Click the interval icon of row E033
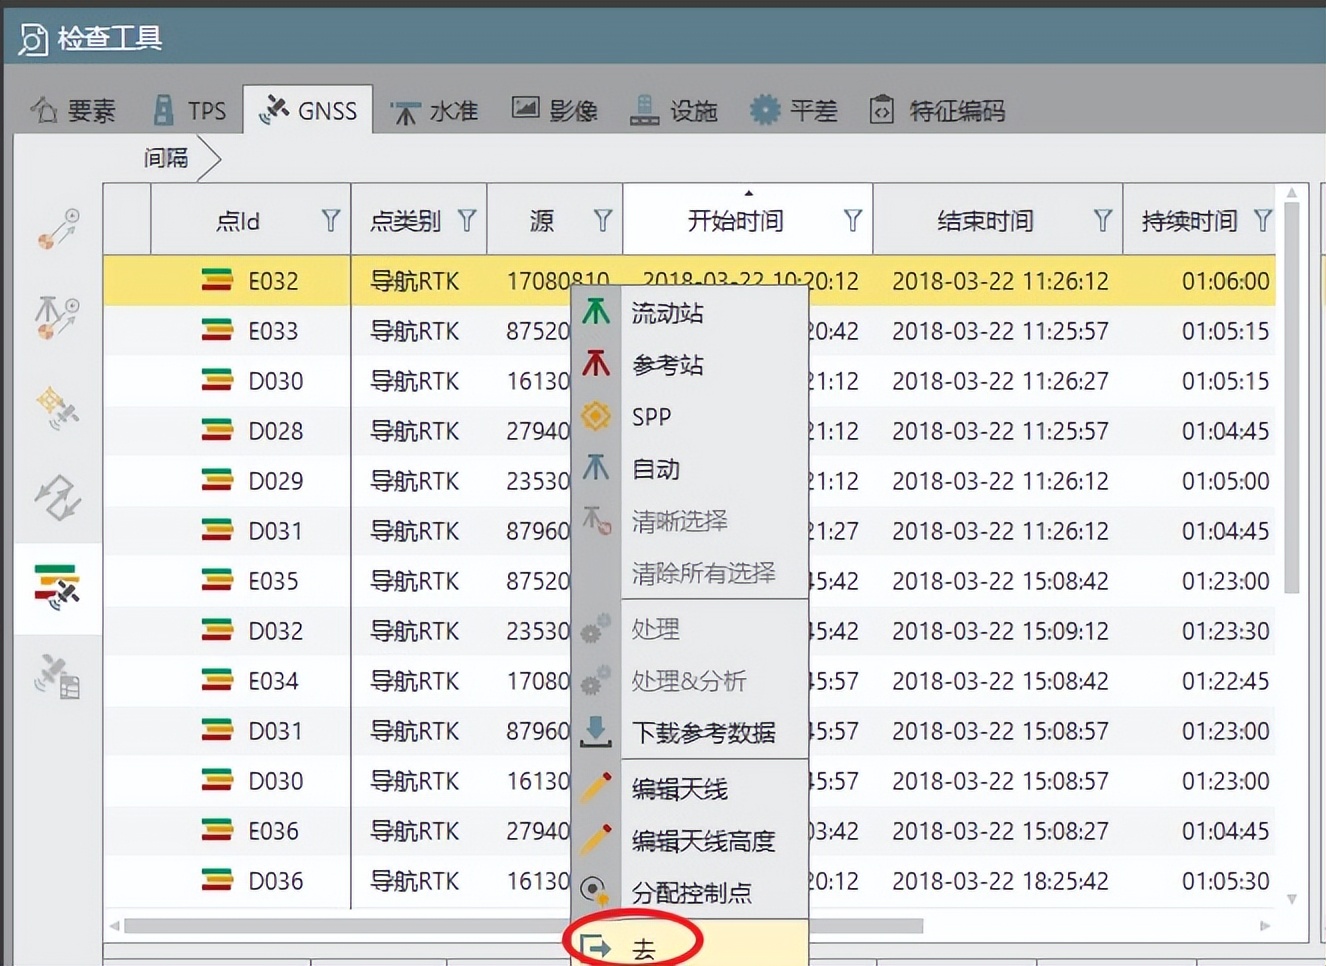The height and width of the screenshot is (966, 1326). [217, 330]
